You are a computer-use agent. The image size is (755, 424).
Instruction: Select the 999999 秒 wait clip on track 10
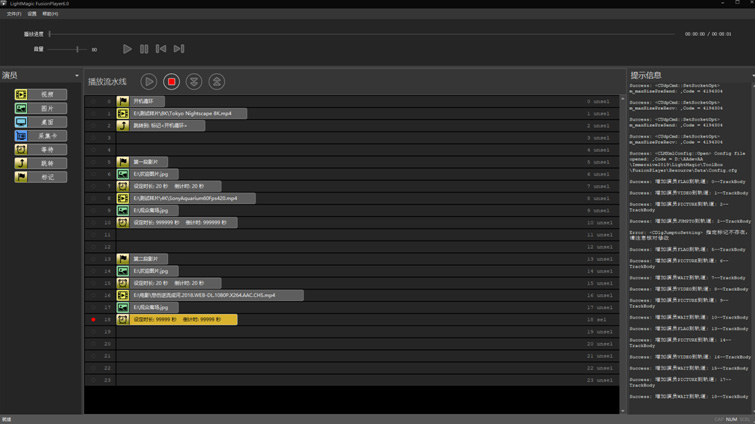(177, 223)
